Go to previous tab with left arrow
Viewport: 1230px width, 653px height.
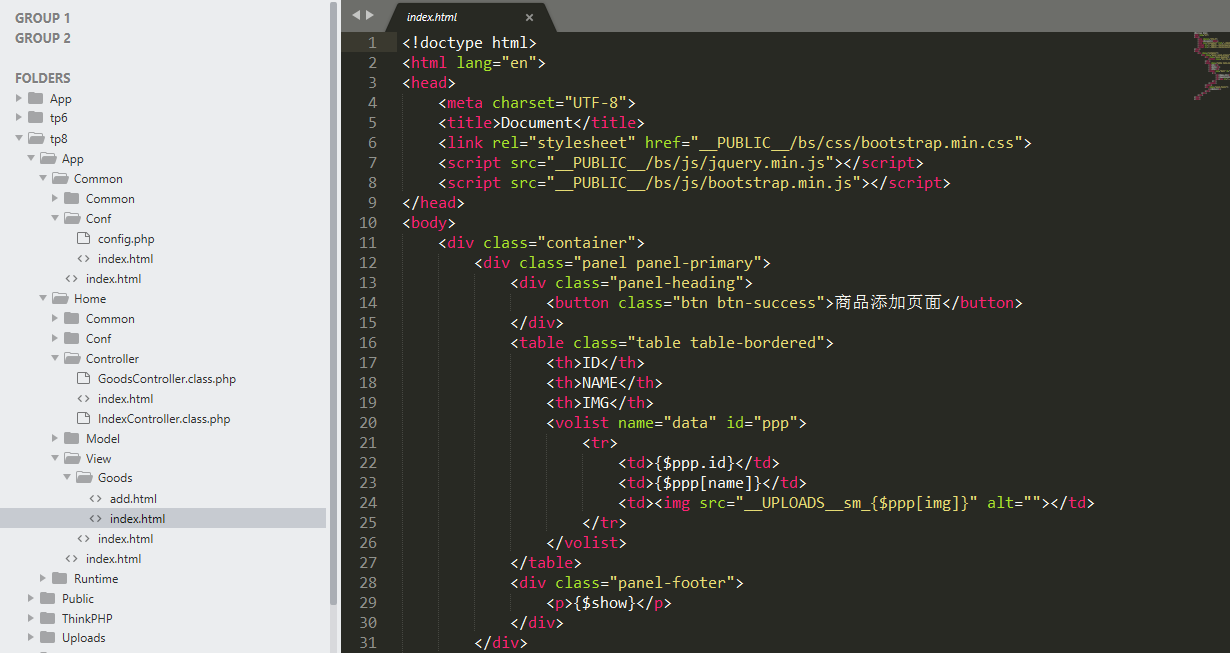coord(355,16)
